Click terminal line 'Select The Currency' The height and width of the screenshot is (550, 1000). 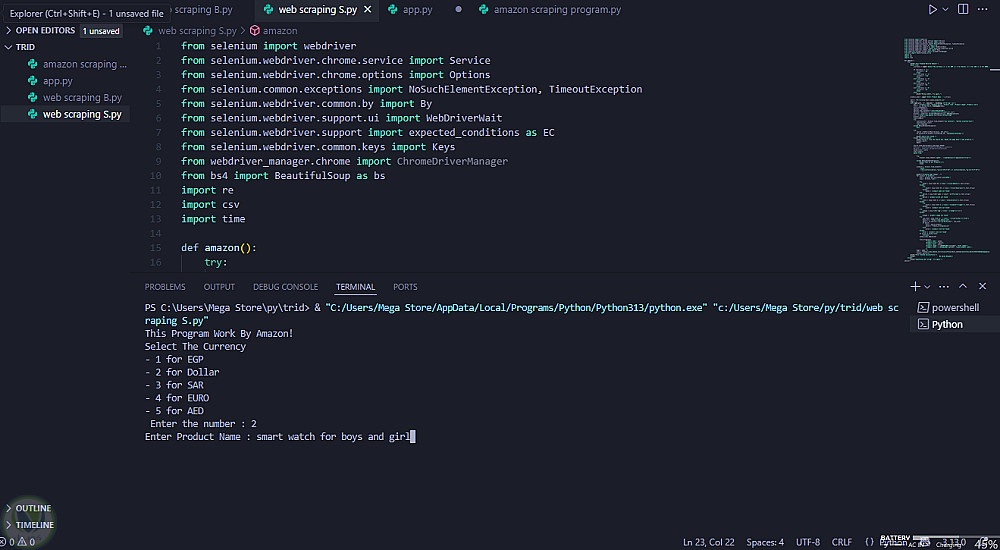tap(195, 346)
